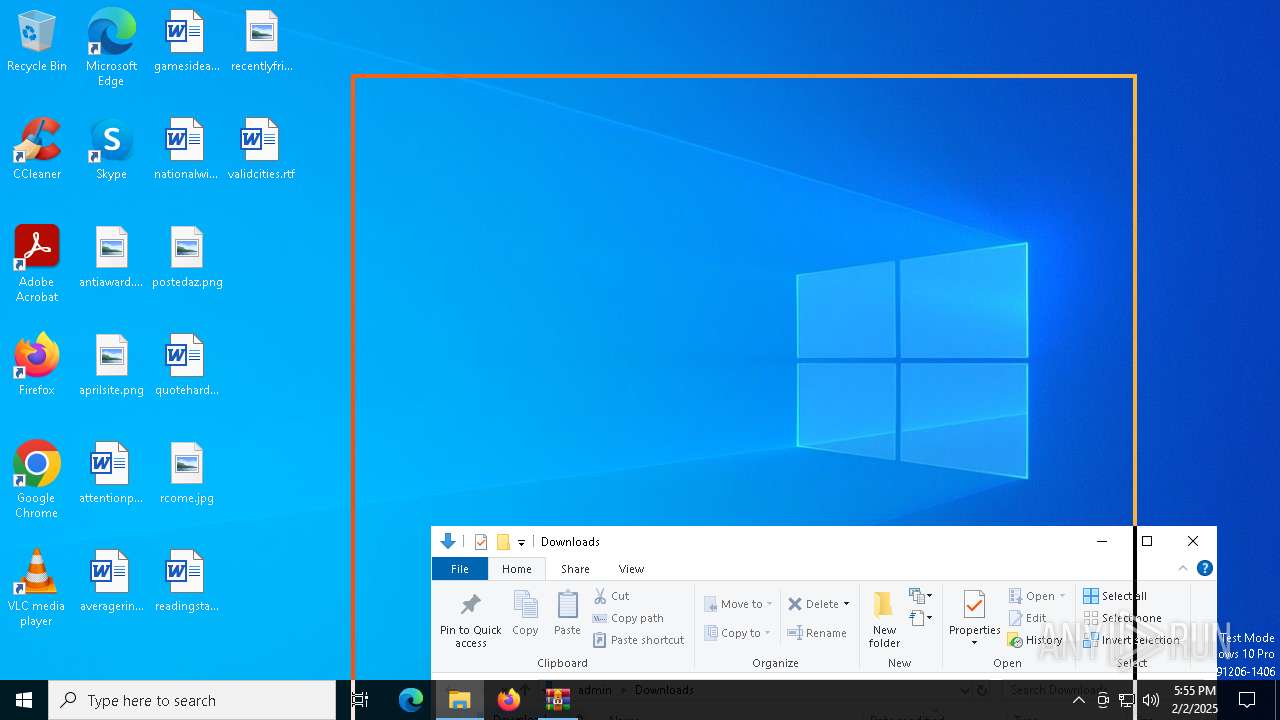Screen dimensions: 1280x720
Task: Open volume control in system tray
Action: click(x=1151, y=700)
